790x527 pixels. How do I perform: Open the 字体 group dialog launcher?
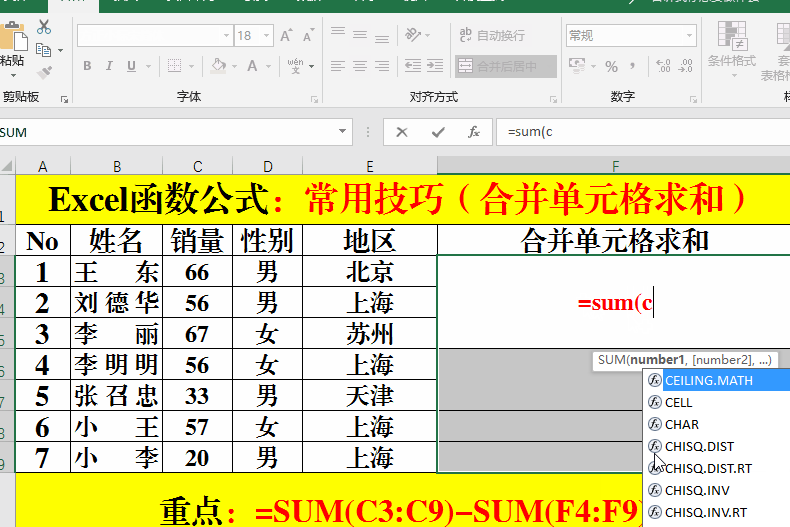pyautogui.click(x=314, y=99)
